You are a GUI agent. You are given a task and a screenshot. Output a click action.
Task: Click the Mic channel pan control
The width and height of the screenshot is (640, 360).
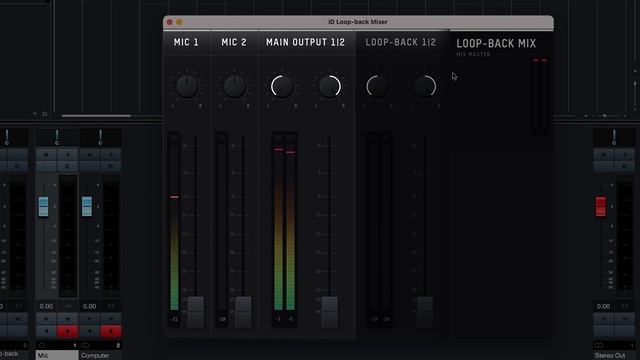(x=57, y=138)
